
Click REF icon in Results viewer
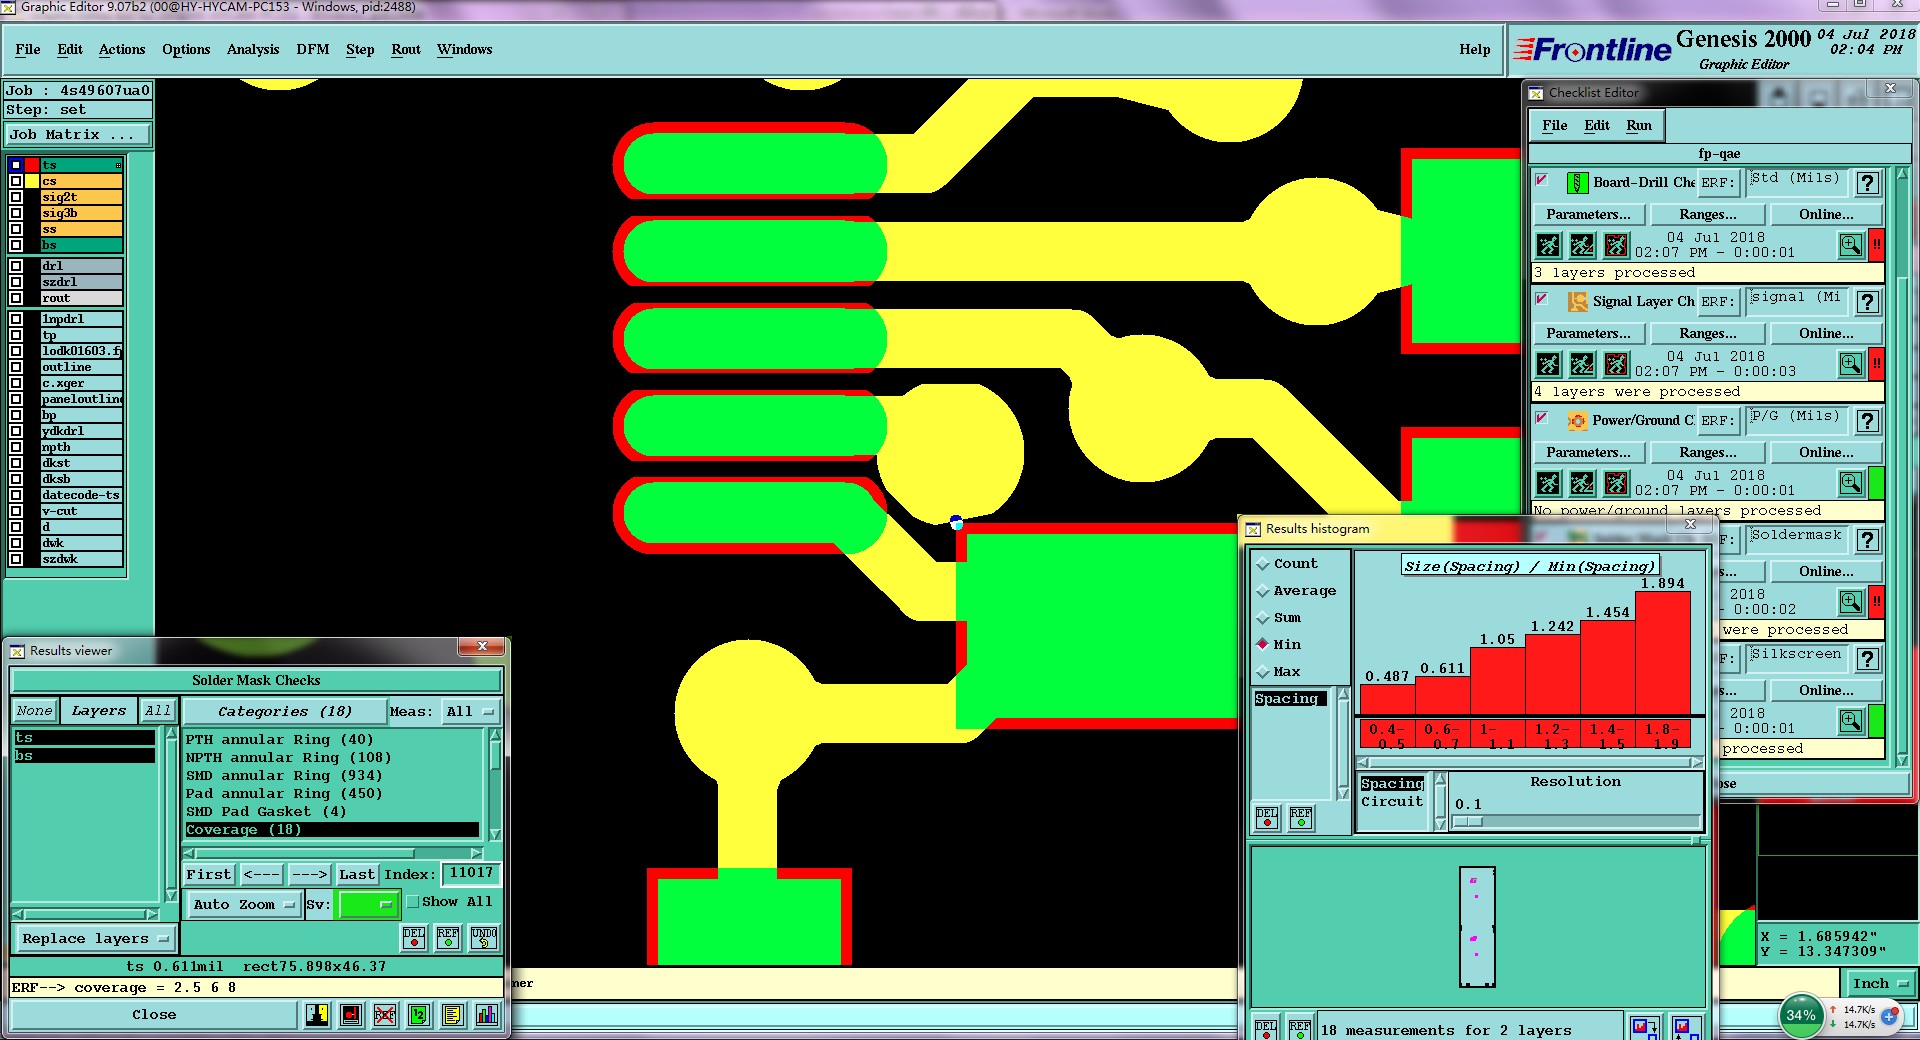click(x=448, y=937)
